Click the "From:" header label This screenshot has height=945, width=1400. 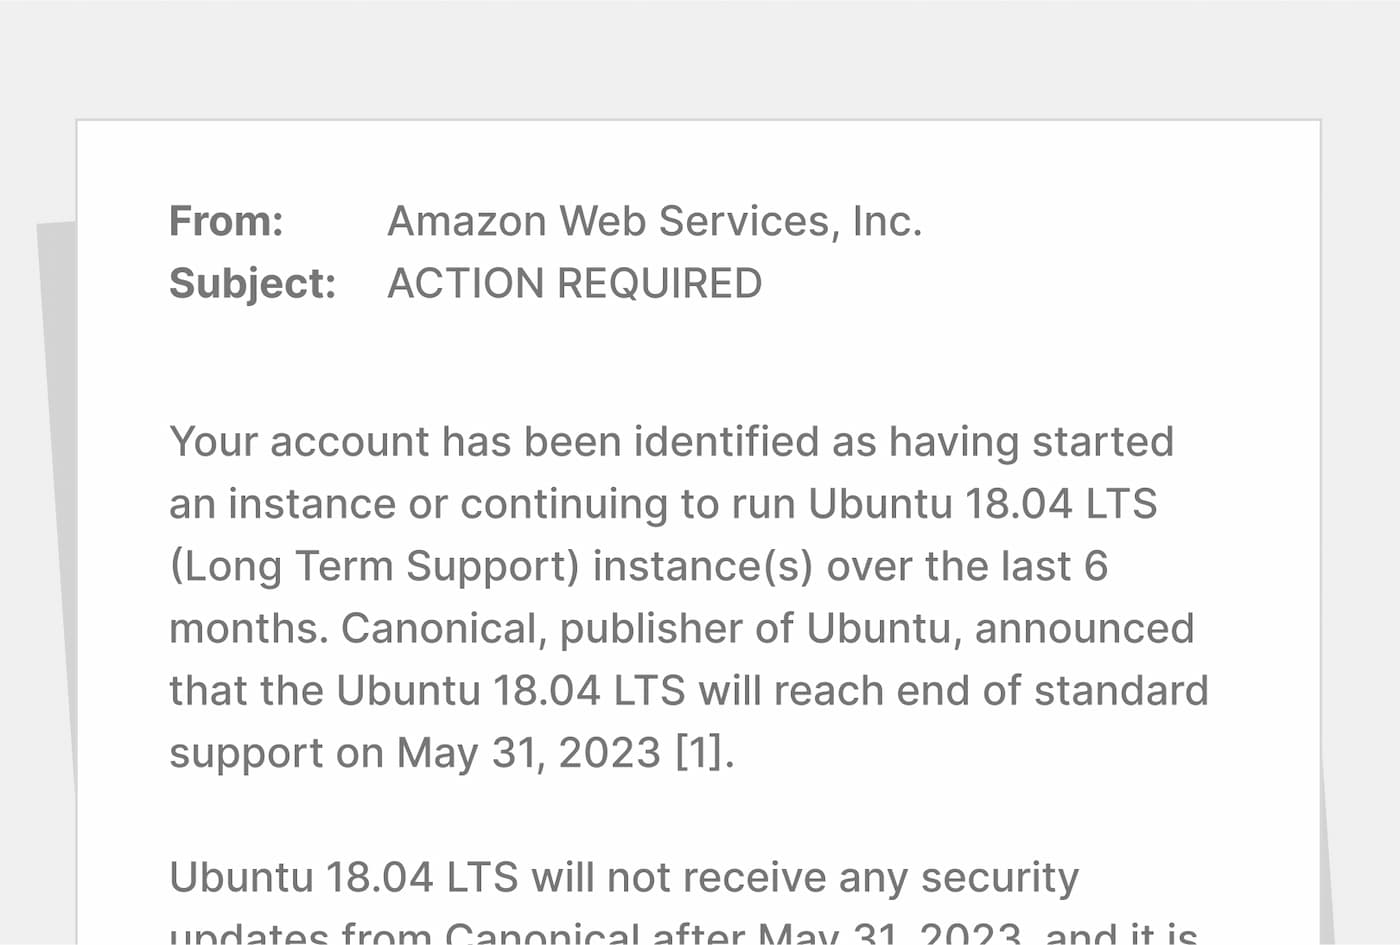click(226, 221)
